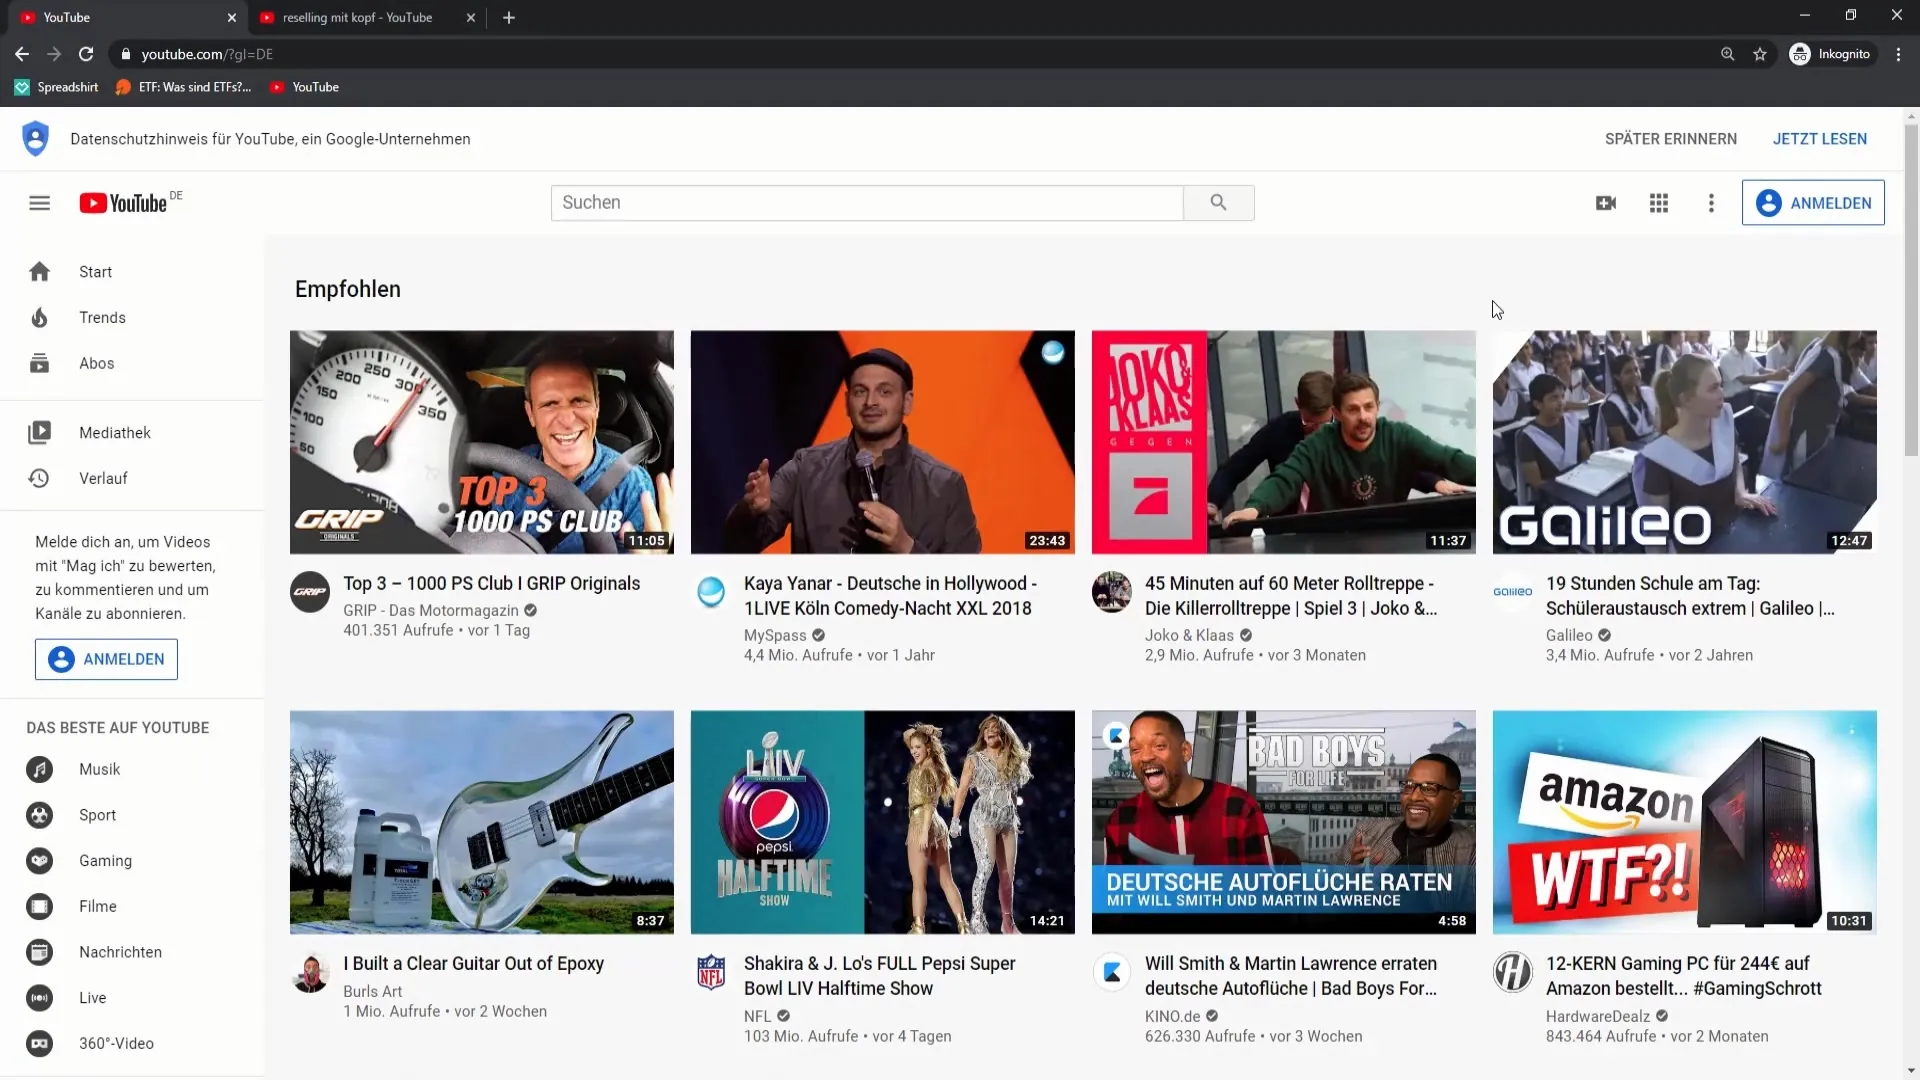Open Burls Art channel avatar
The height and width of the screenshot is (1080, 1920).
tap(310, 971)
